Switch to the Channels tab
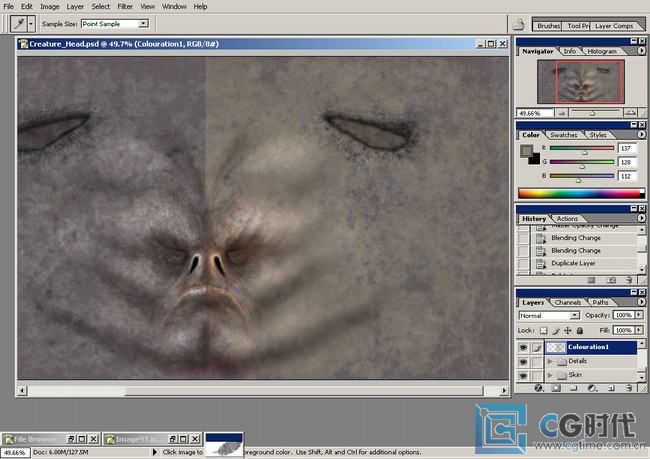The image size is (650, 459). pyautogui.click(x=568, y=302)
